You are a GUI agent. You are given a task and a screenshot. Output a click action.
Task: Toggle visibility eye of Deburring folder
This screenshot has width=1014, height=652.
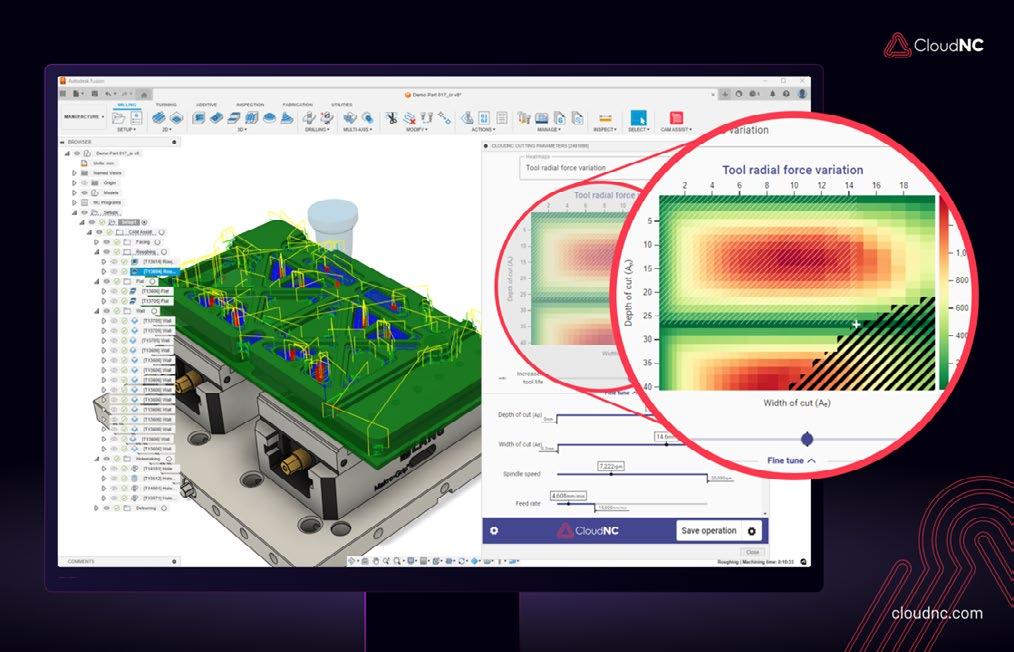(x=107, y=508)
